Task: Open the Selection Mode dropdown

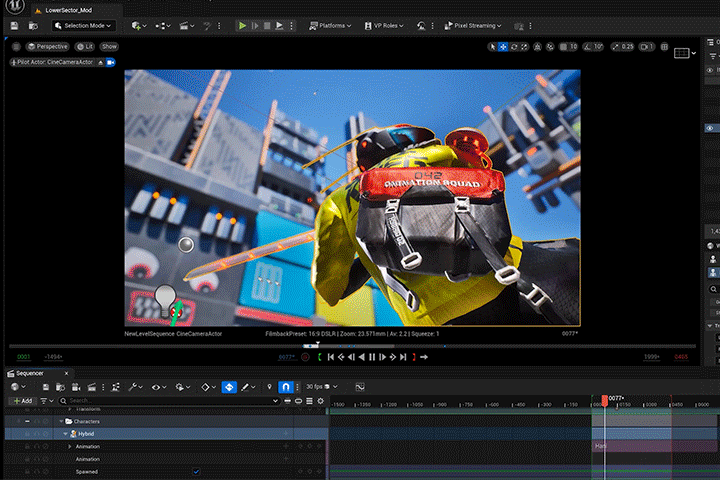Action: click(83, 26)
